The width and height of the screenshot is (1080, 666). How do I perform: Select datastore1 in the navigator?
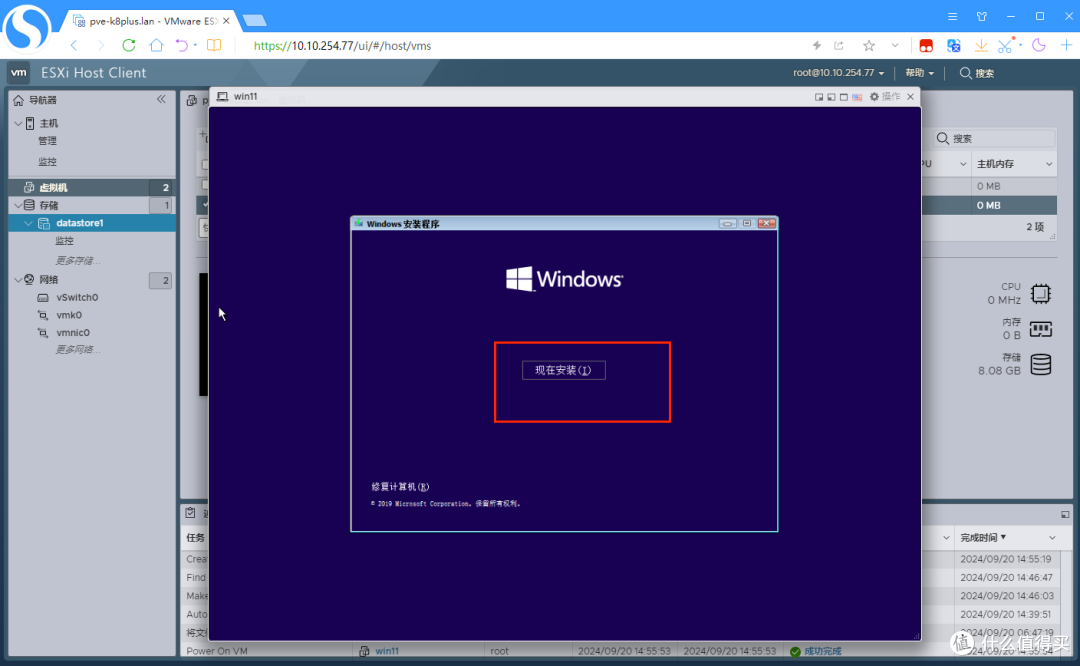tap(92, 223)
